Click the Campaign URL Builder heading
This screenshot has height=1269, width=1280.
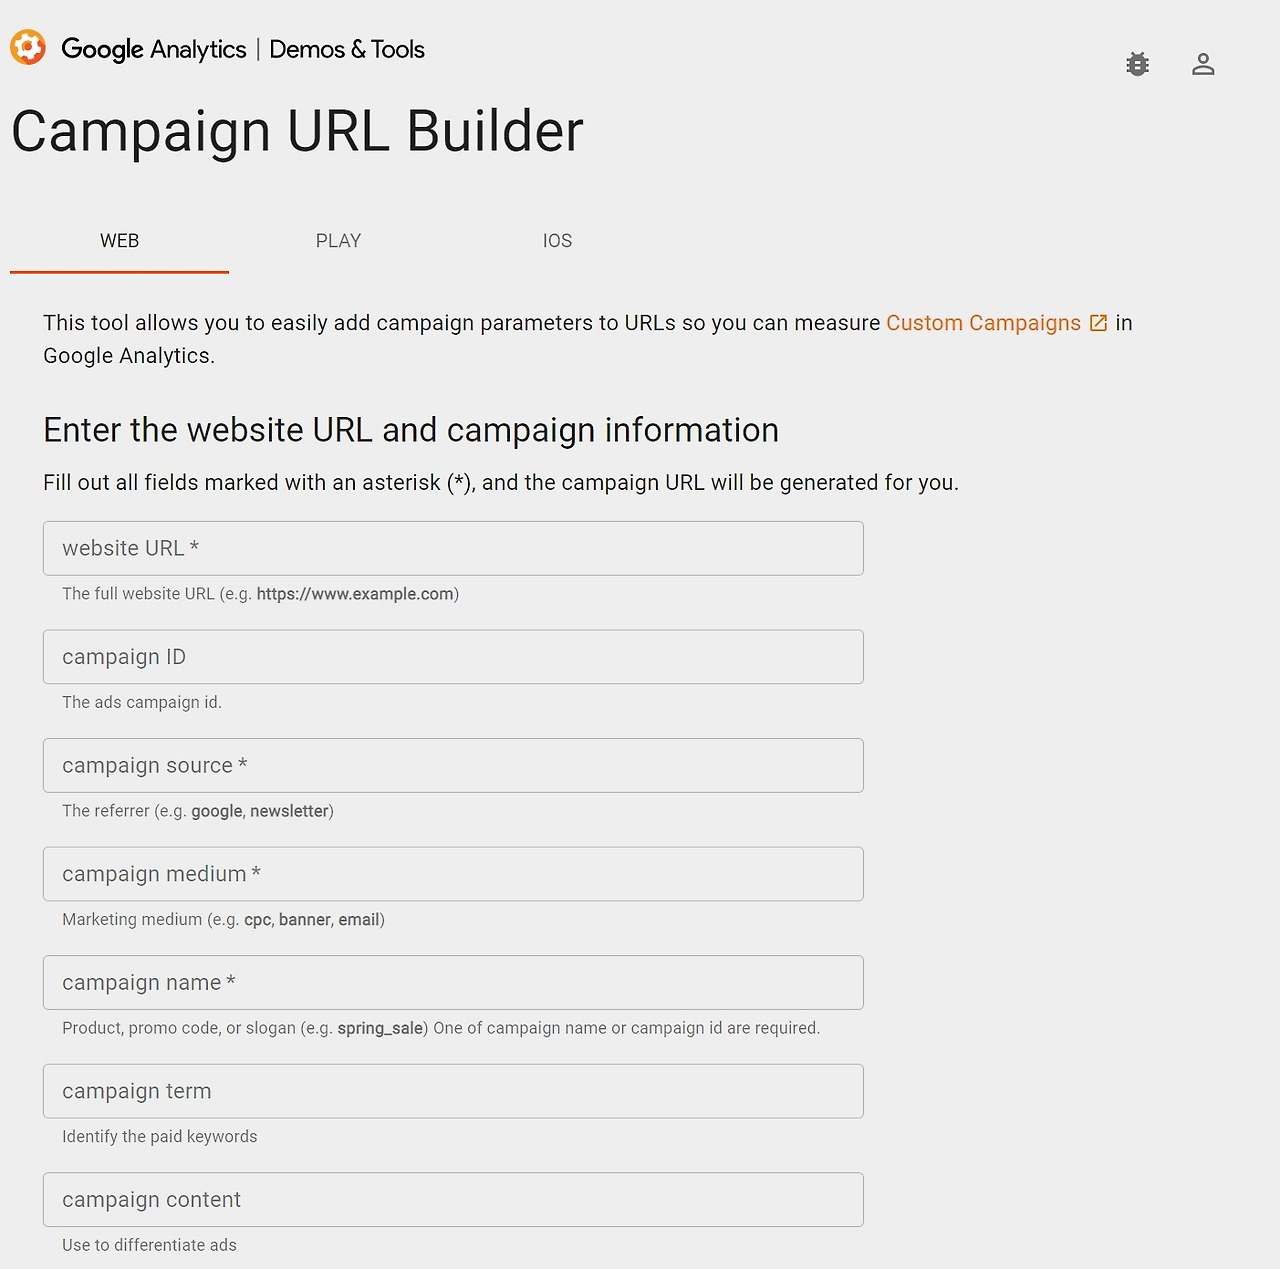(297, 131)
